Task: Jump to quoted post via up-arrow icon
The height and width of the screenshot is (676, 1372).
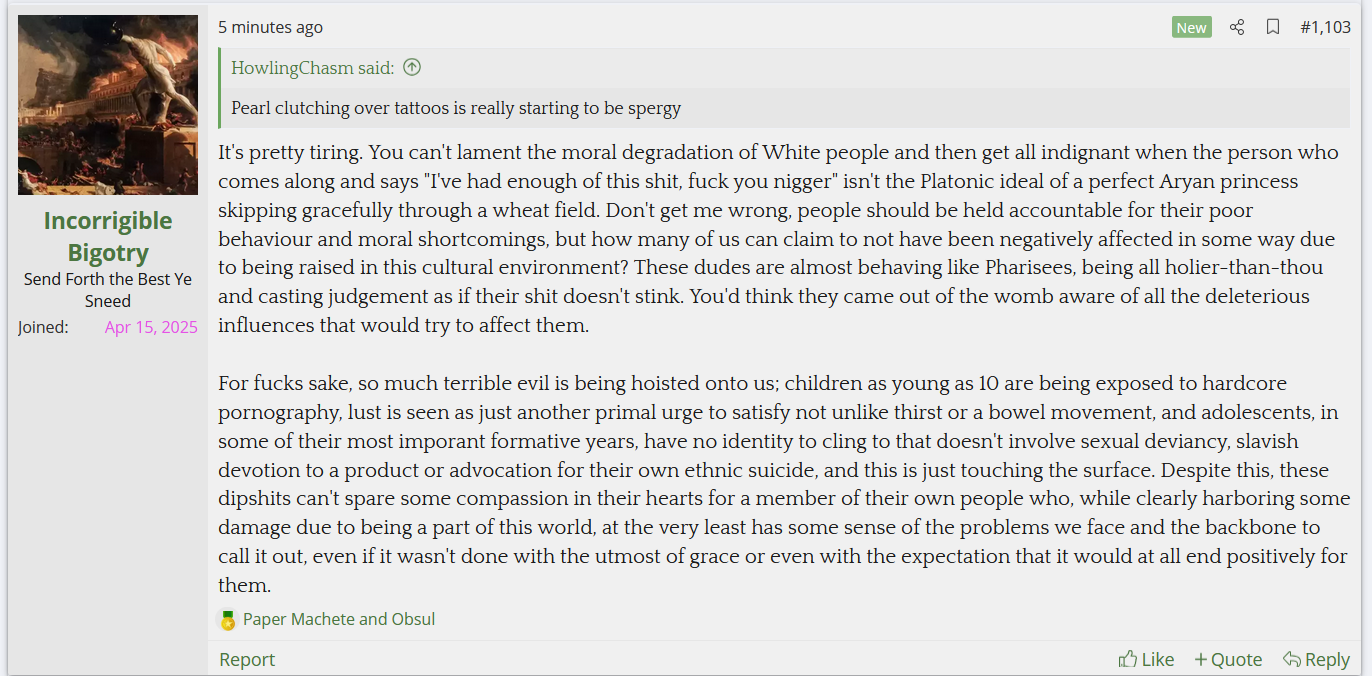Action: [412, 68]
